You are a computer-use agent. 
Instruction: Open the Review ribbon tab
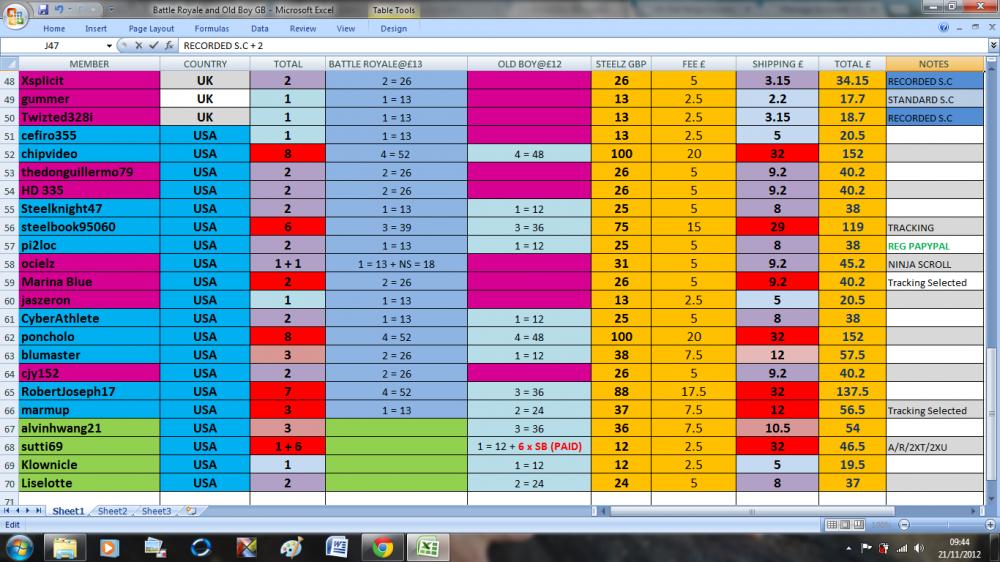[x=303, y=29]
